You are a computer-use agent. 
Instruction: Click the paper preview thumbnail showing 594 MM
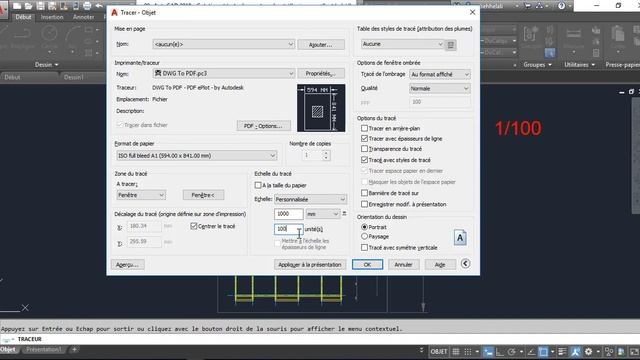pos(321,108)
